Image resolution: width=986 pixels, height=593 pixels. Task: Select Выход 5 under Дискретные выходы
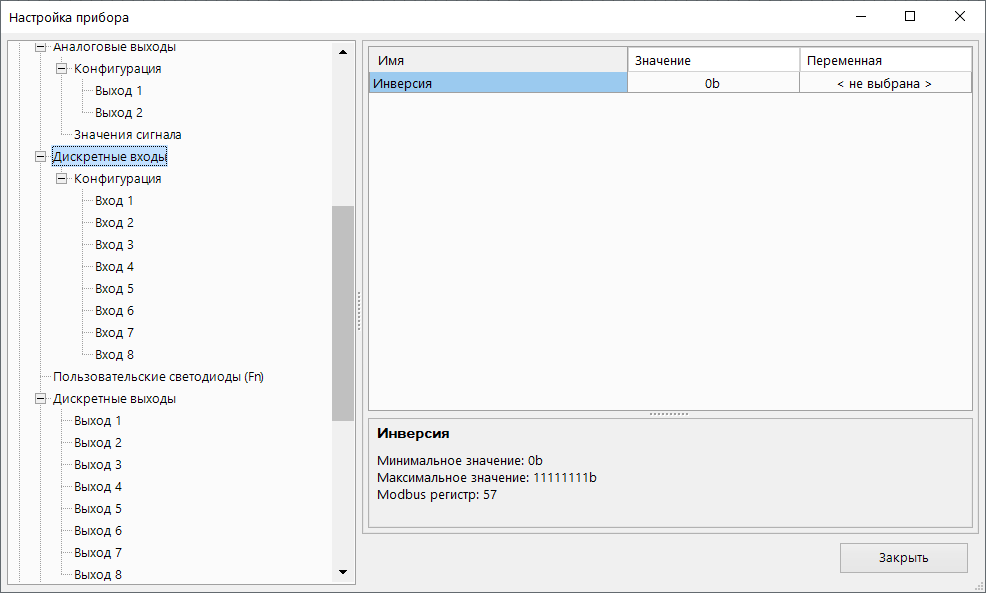(x=97, y=509)
